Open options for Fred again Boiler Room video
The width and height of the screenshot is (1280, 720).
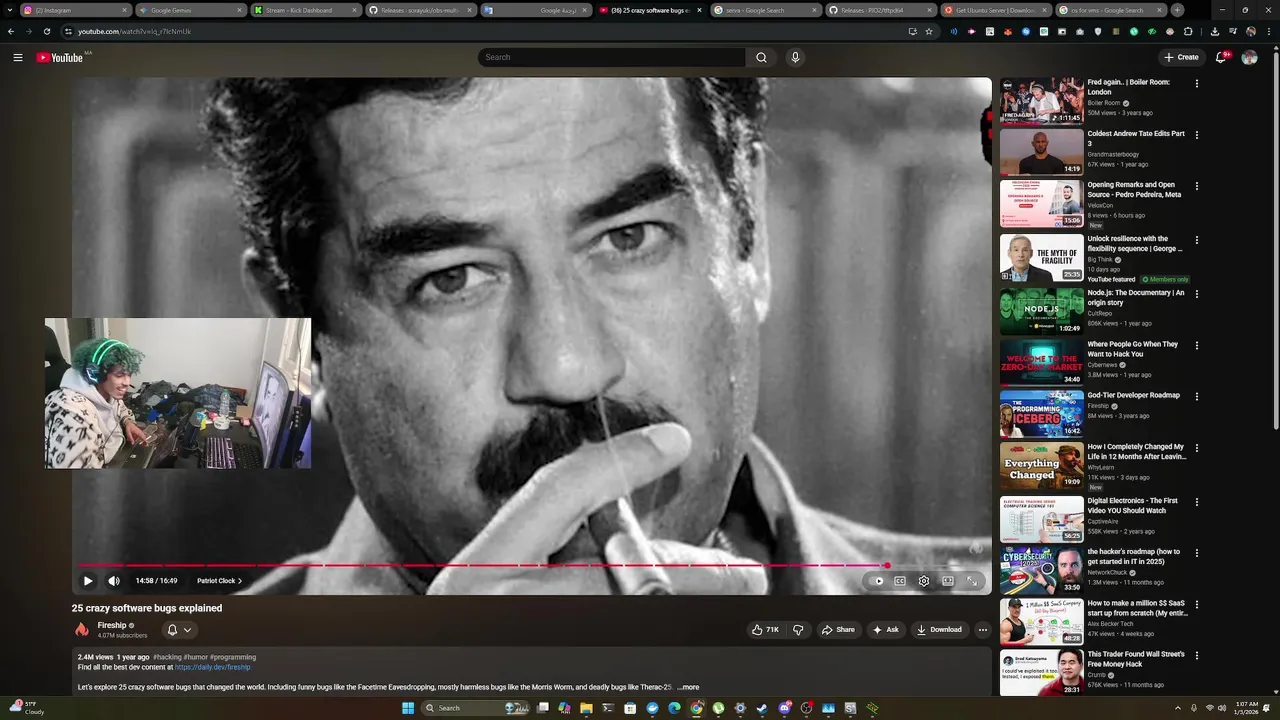click(1196, 84)
